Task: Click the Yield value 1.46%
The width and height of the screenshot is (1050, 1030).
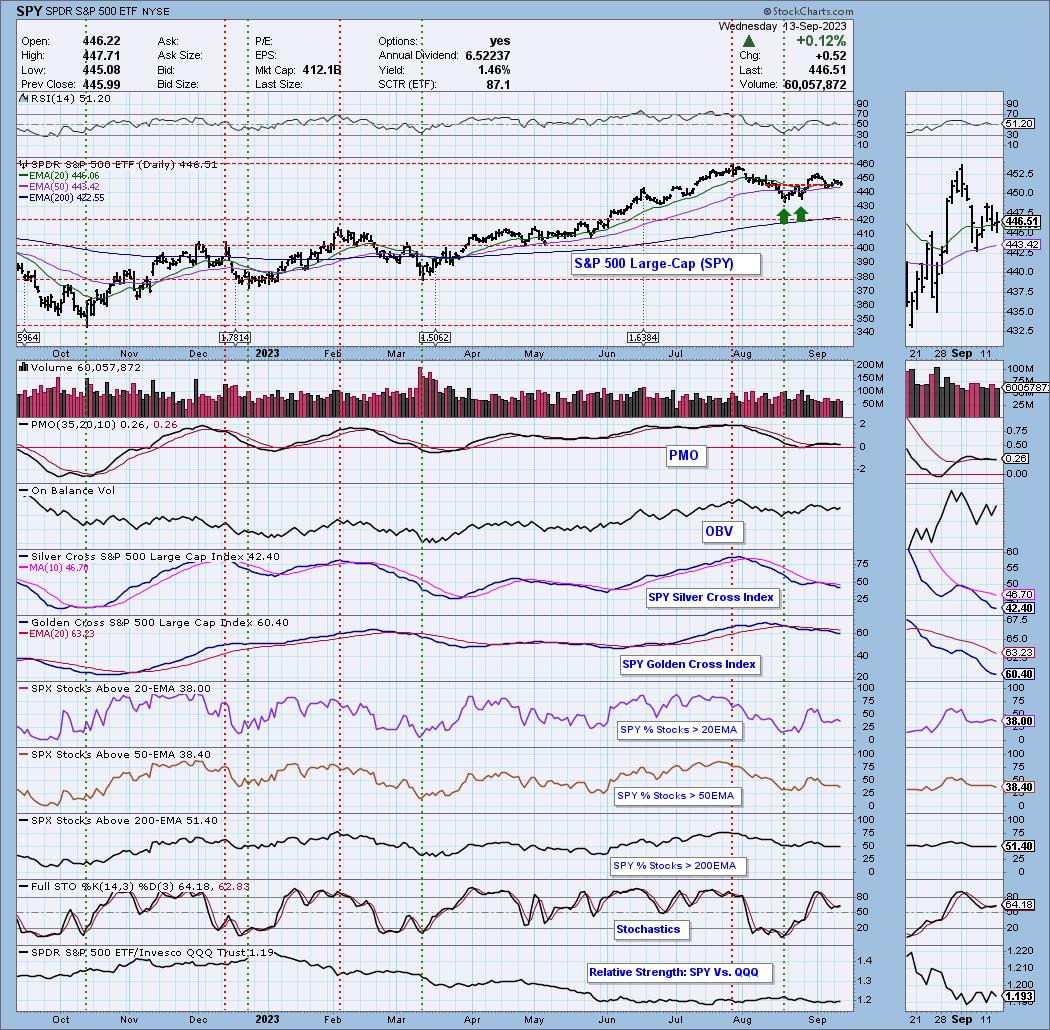Action: click(x=494, y=70)
